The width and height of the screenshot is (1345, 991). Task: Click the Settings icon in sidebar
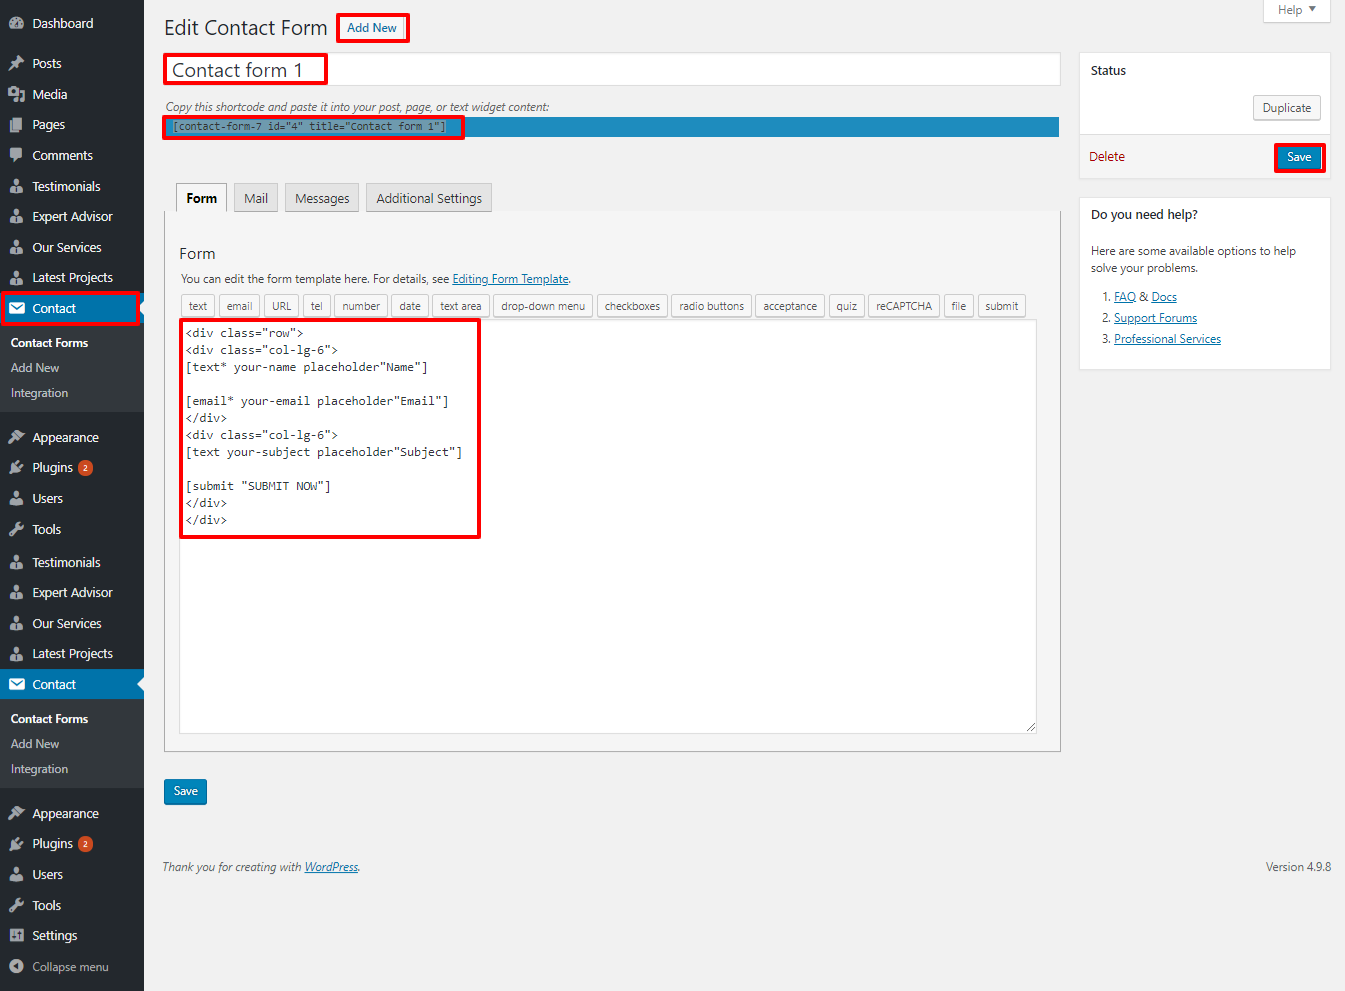(16, 935)
